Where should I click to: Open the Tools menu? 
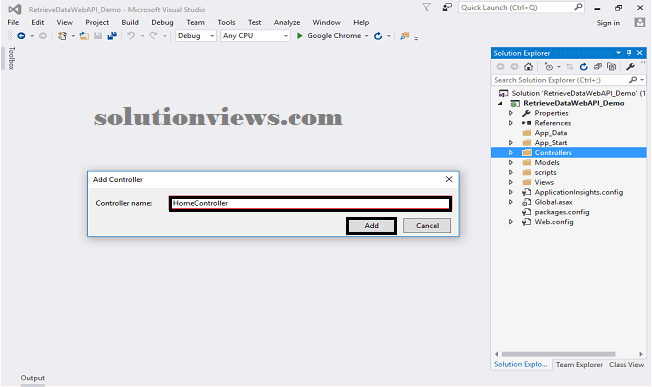[x=226, y=22]
